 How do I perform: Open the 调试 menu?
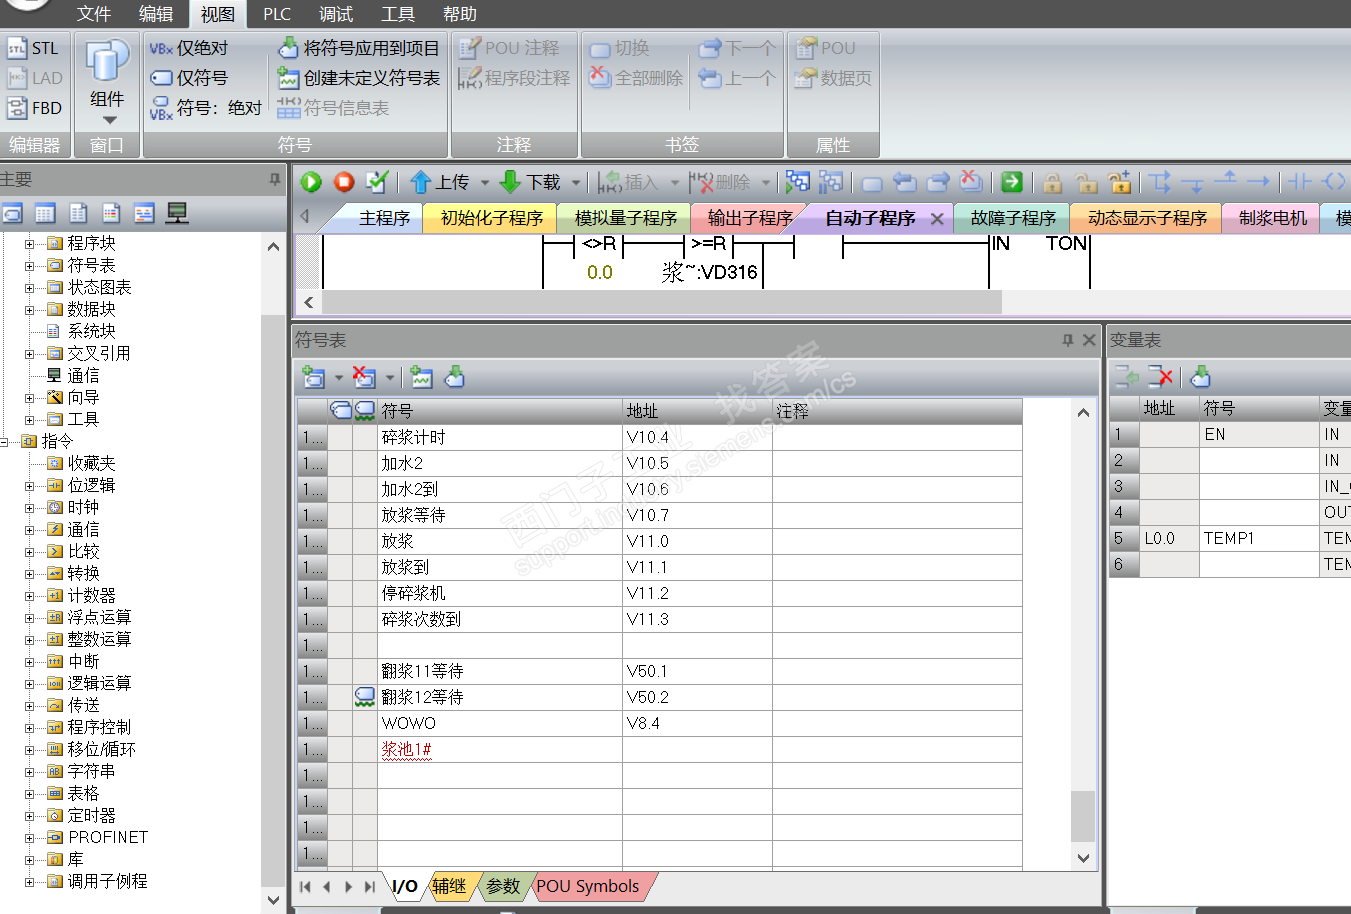(336, 14)
